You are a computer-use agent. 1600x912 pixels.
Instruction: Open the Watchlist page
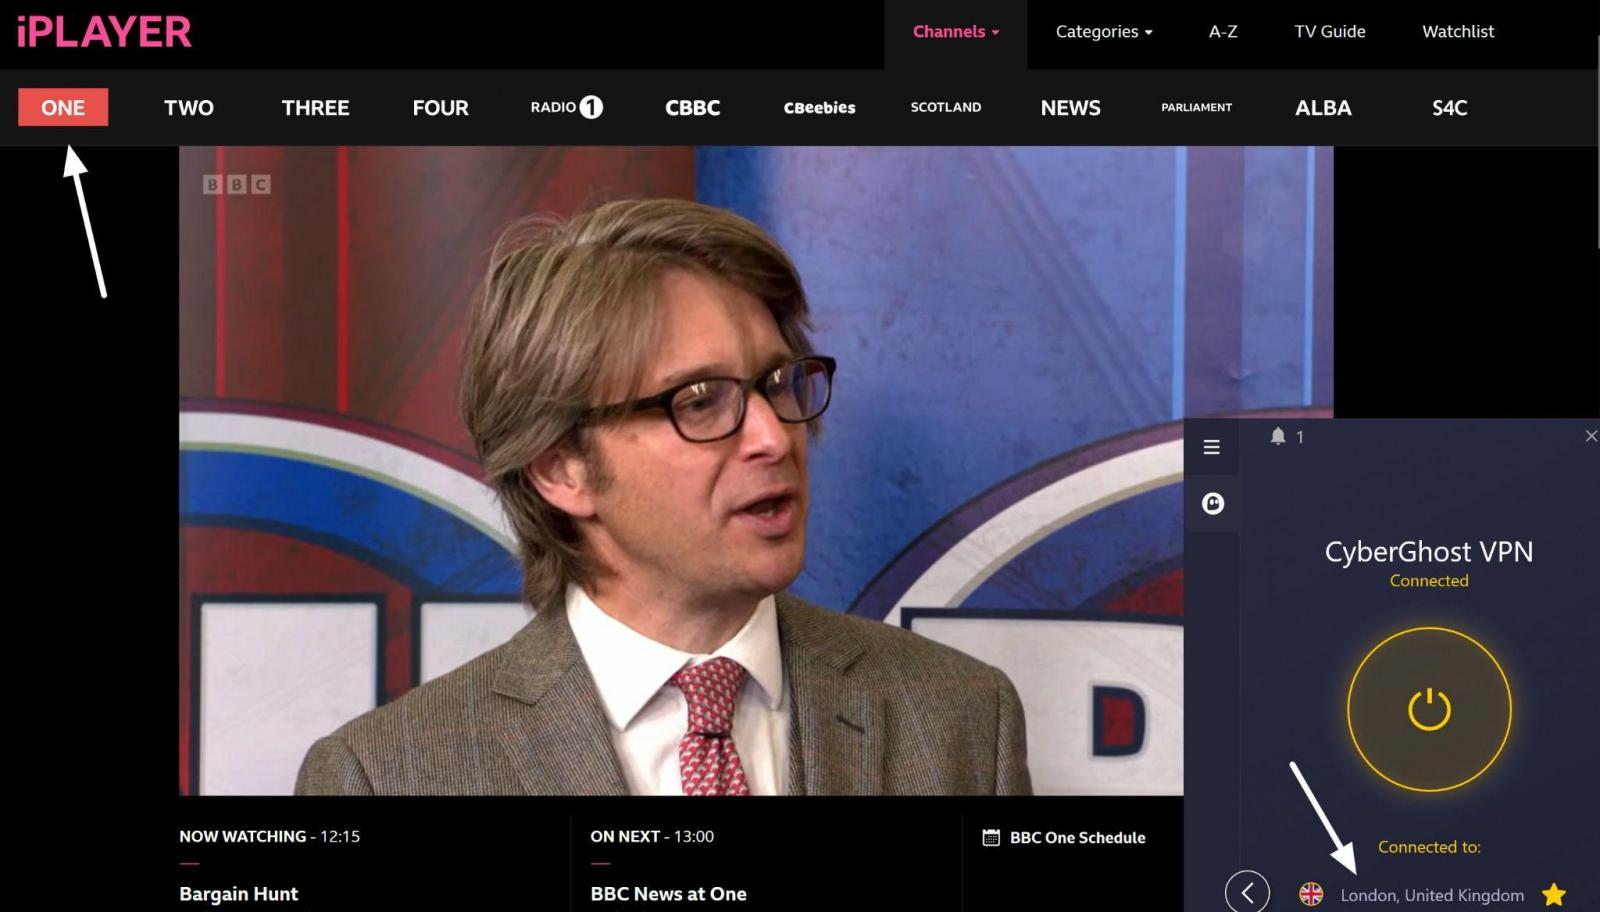1458,32
